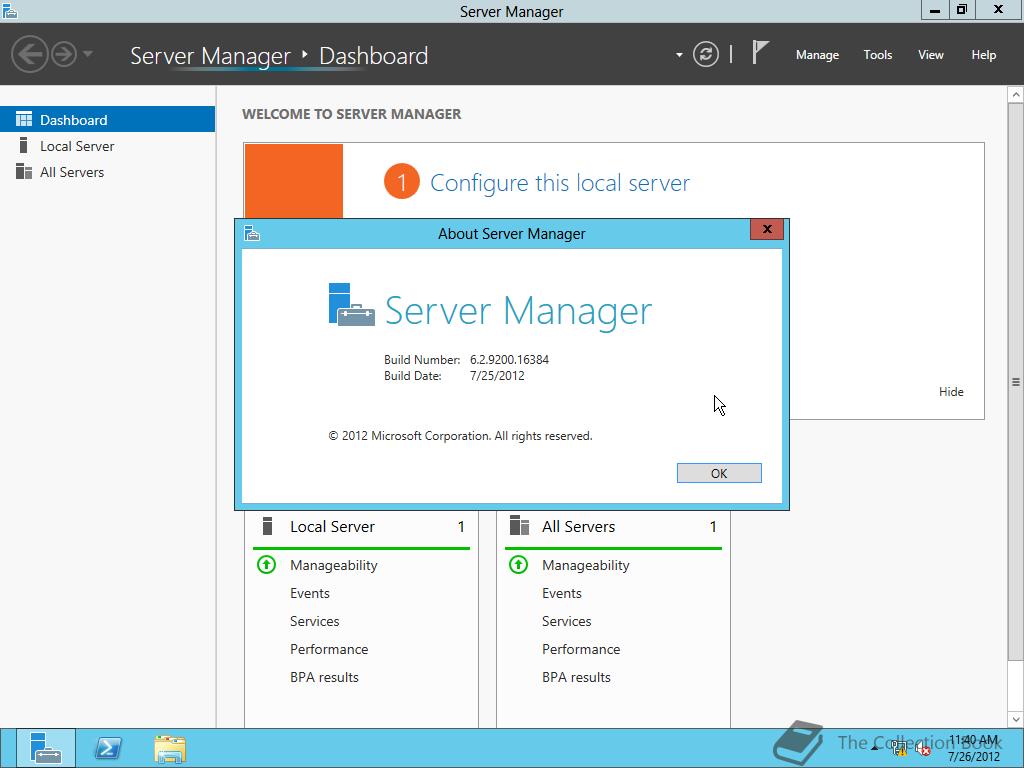Open the notifications flag
Image resolution: width=1024 pixels, height=768 pixels.
point(760,52)
